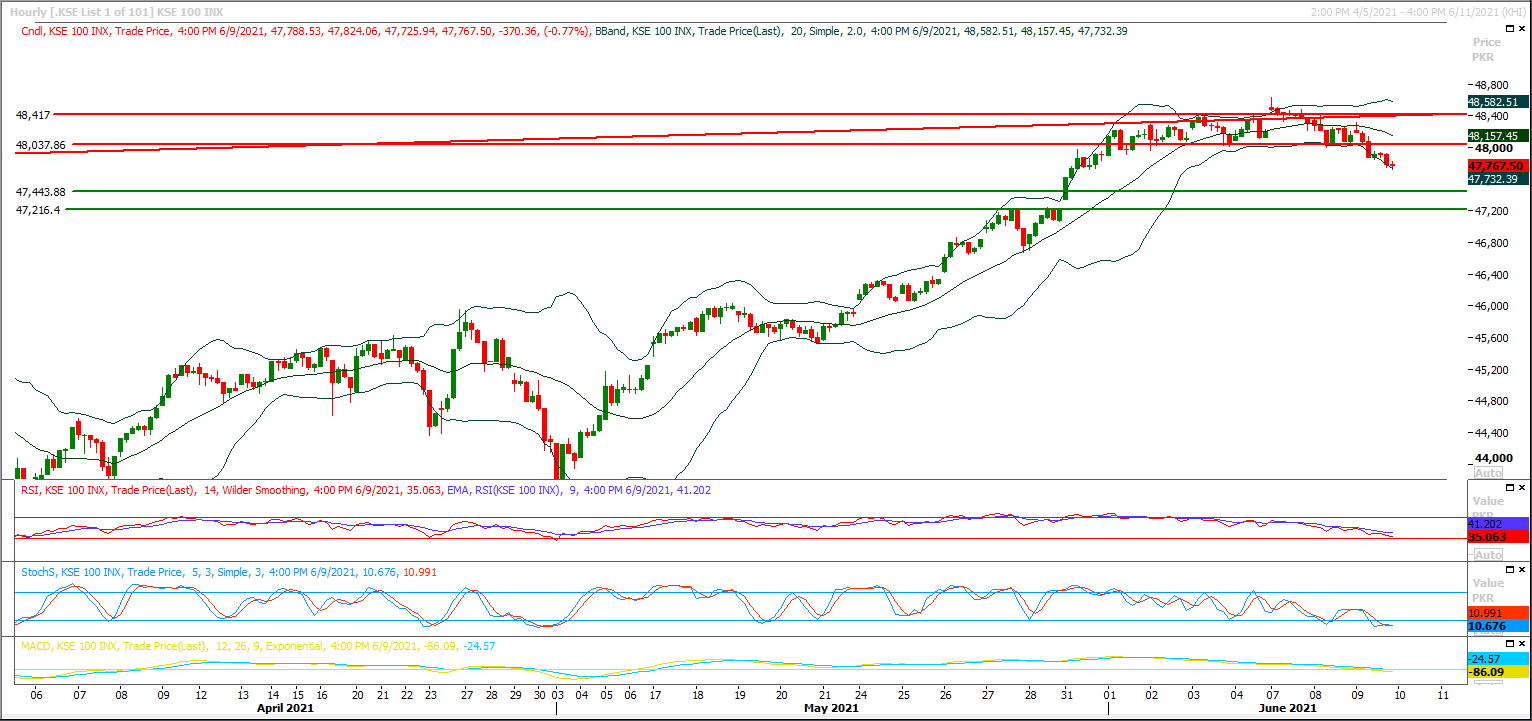Viewport: 1532px width, 721px height.
Task: Click the 10.991 stochastic value tag
Action: (1498, 612)
